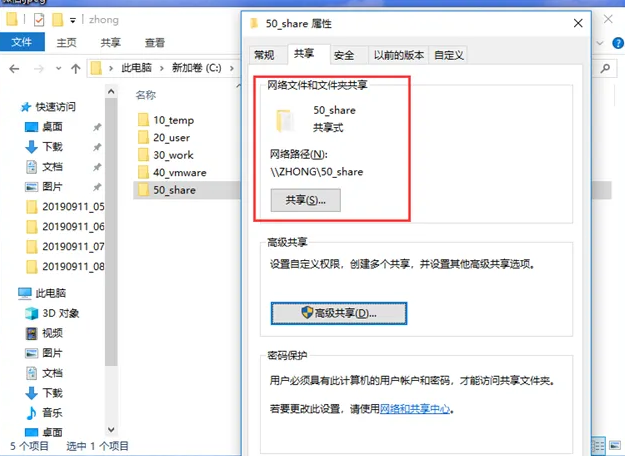Click 此电脑 in the address breadcrumb

click(136, 68)
